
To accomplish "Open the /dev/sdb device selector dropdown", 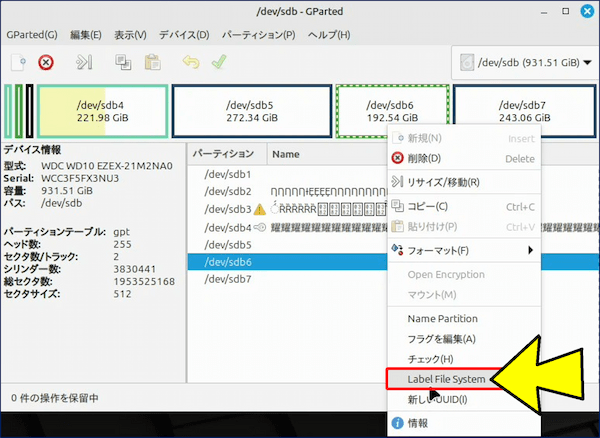I will [520, 62].
